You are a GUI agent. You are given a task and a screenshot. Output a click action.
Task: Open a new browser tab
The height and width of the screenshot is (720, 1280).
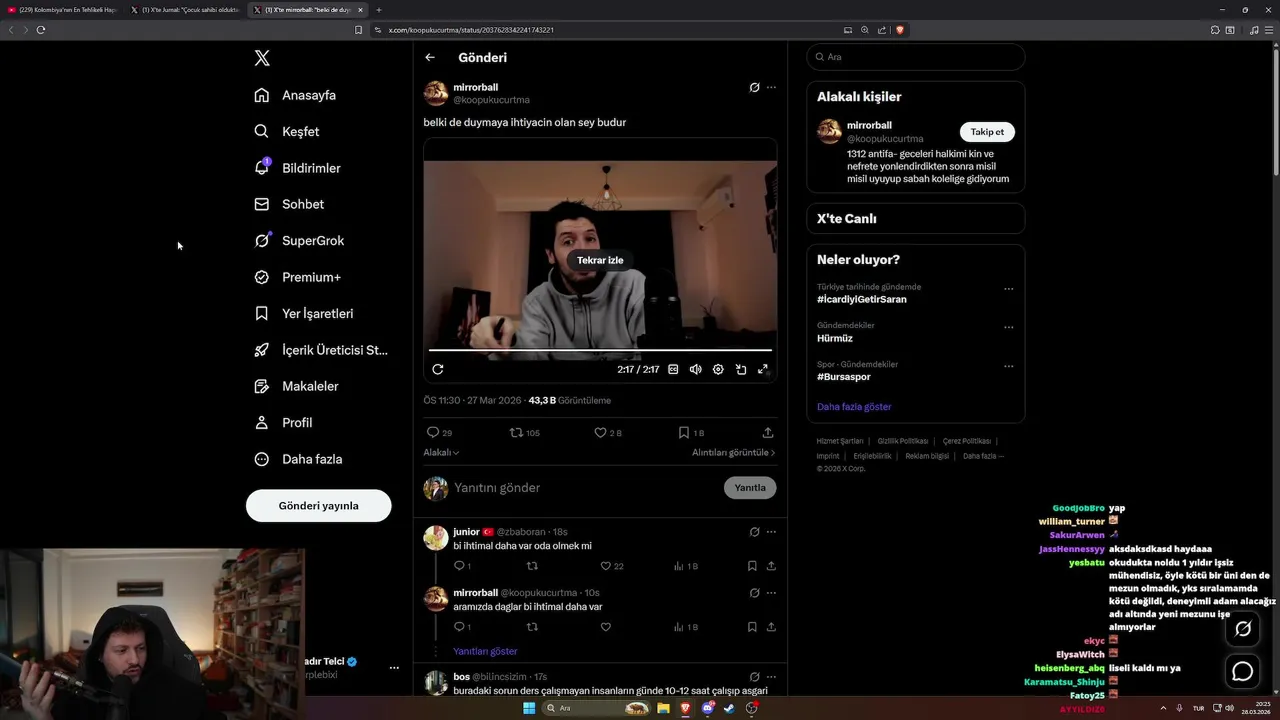(x=379, y=10)
